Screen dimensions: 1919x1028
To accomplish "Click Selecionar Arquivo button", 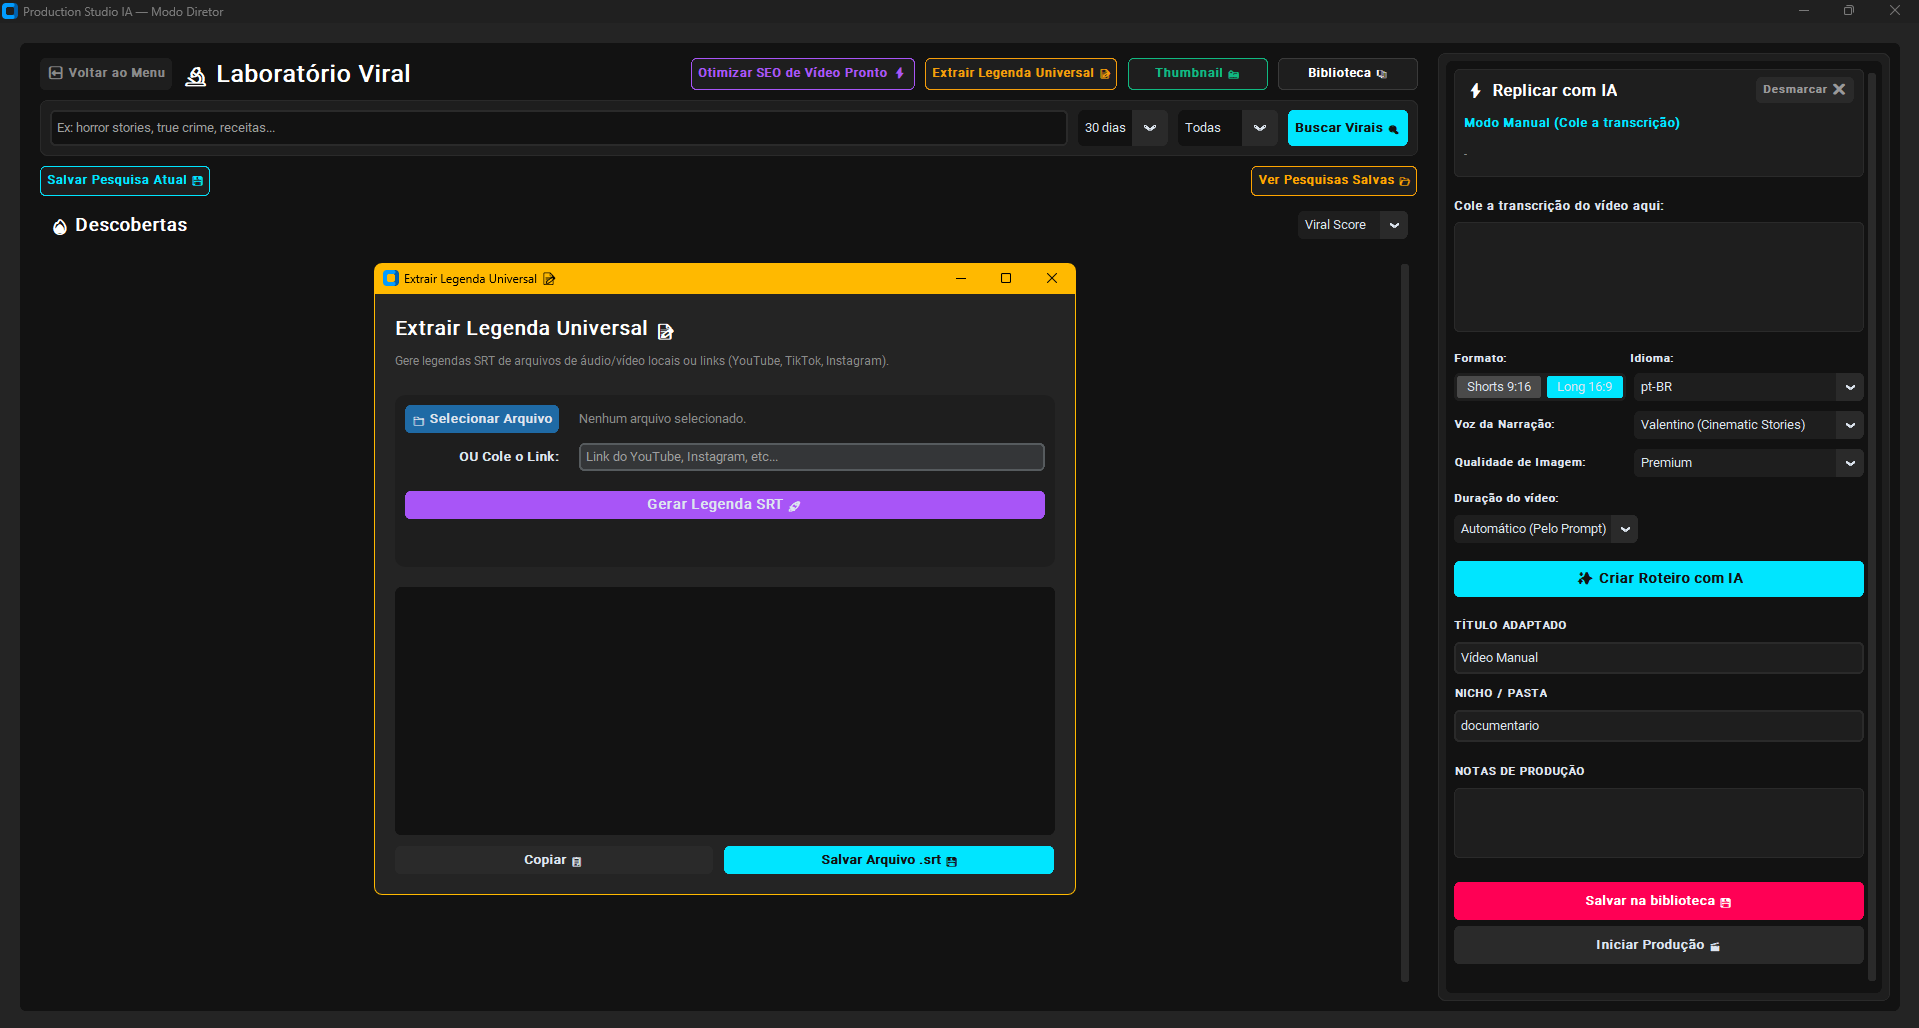I will click(x=482, y=419).
